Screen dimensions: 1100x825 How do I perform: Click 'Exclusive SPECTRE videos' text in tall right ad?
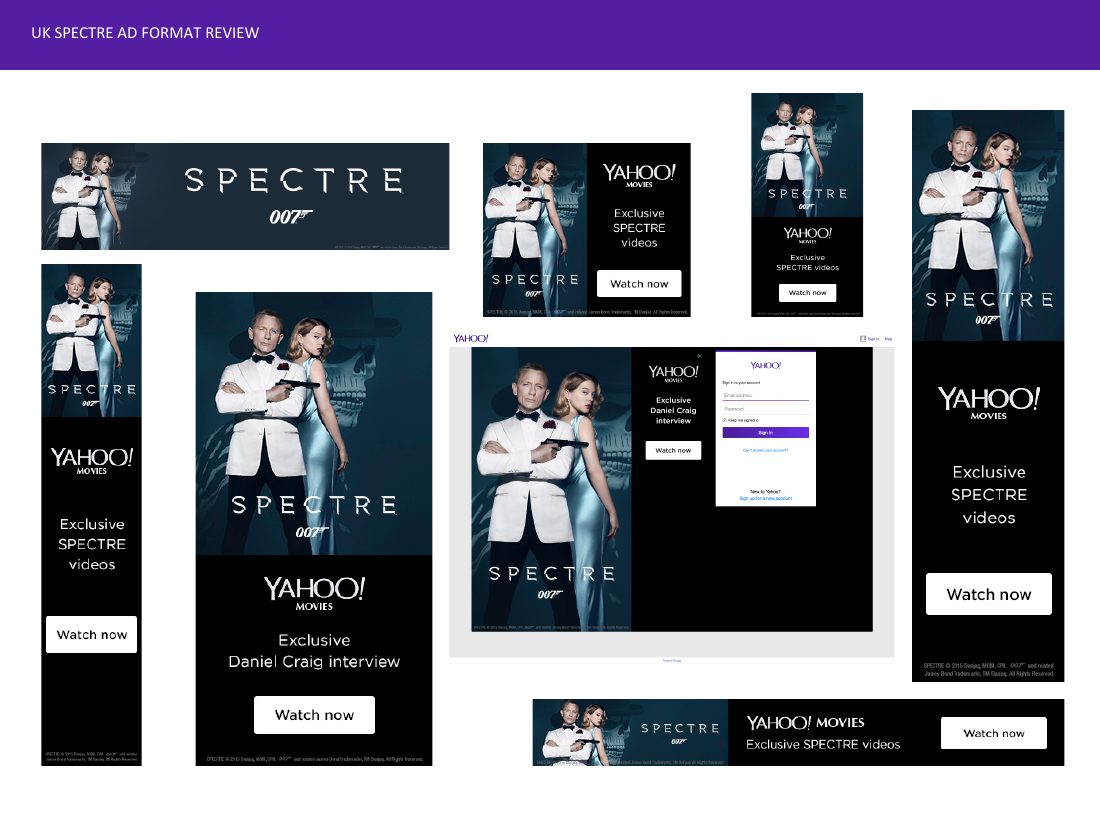coord(988,495)
